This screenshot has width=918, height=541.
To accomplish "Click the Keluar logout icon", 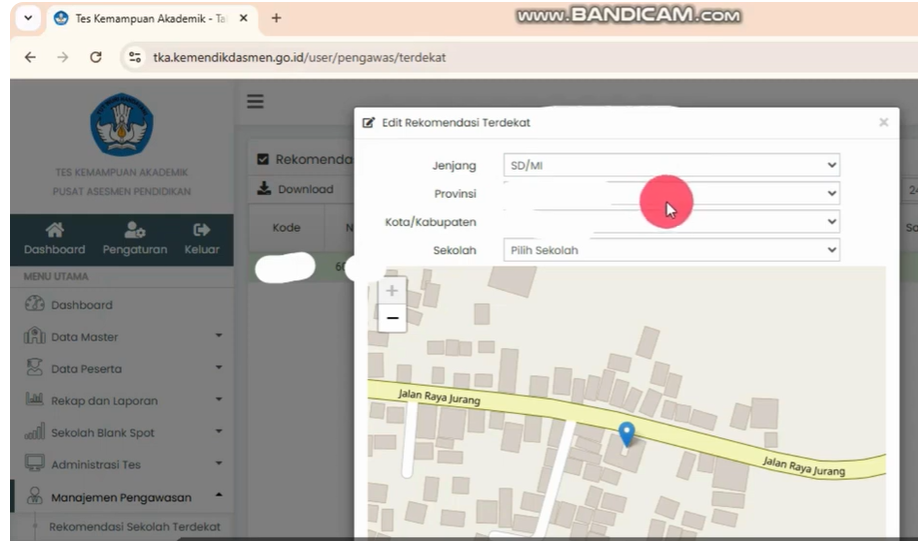I will pyautogui.click(x=202, y=231).
